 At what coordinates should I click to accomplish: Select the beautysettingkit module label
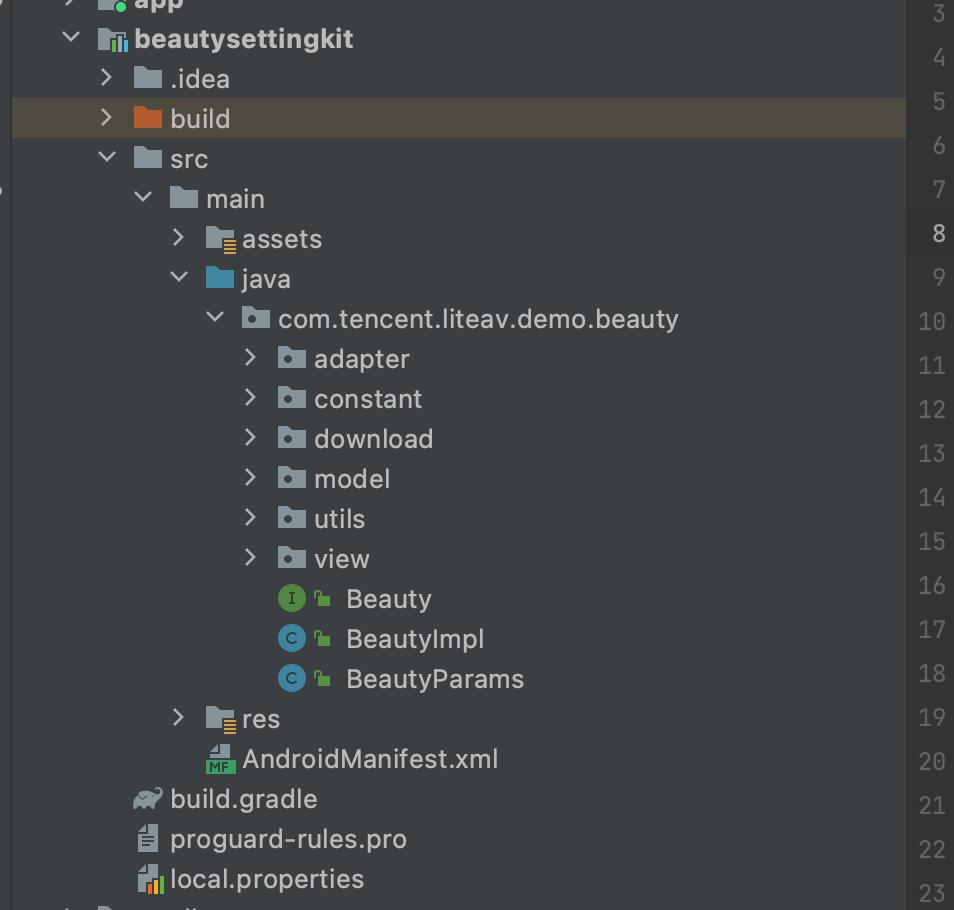[x=243, y=40]
